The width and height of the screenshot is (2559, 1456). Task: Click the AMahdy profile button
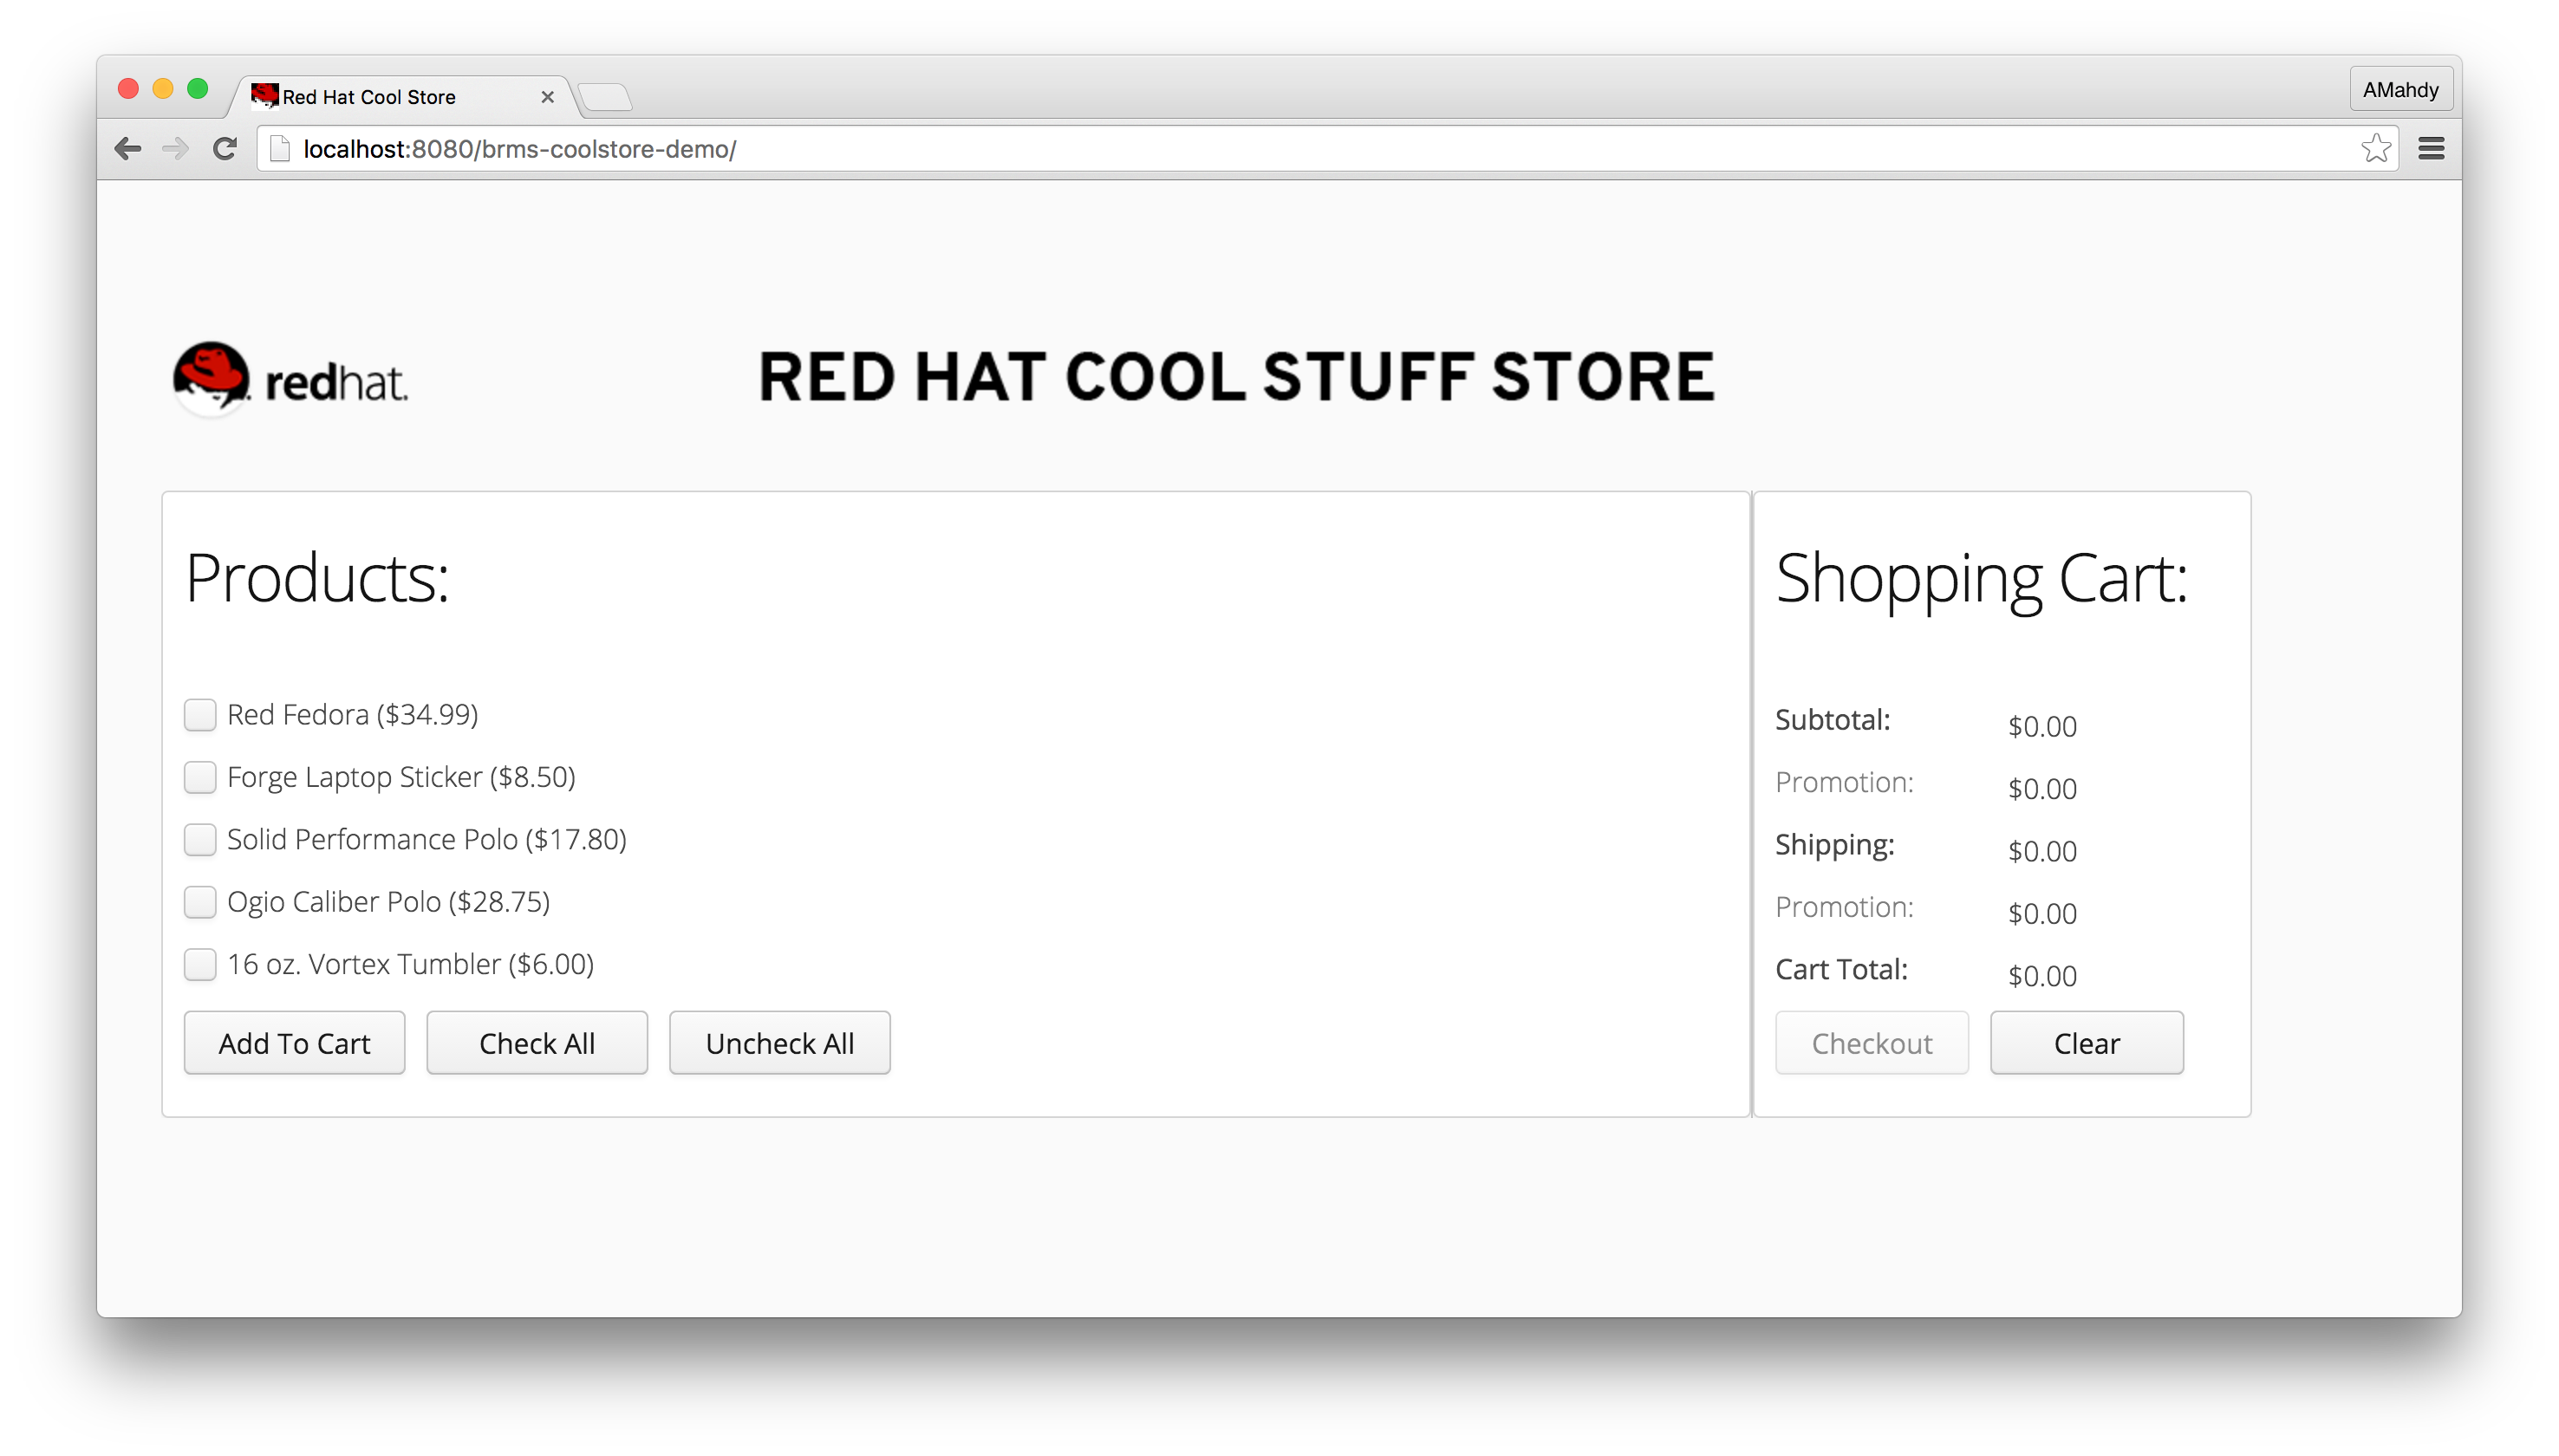(x=2400, y=90)
